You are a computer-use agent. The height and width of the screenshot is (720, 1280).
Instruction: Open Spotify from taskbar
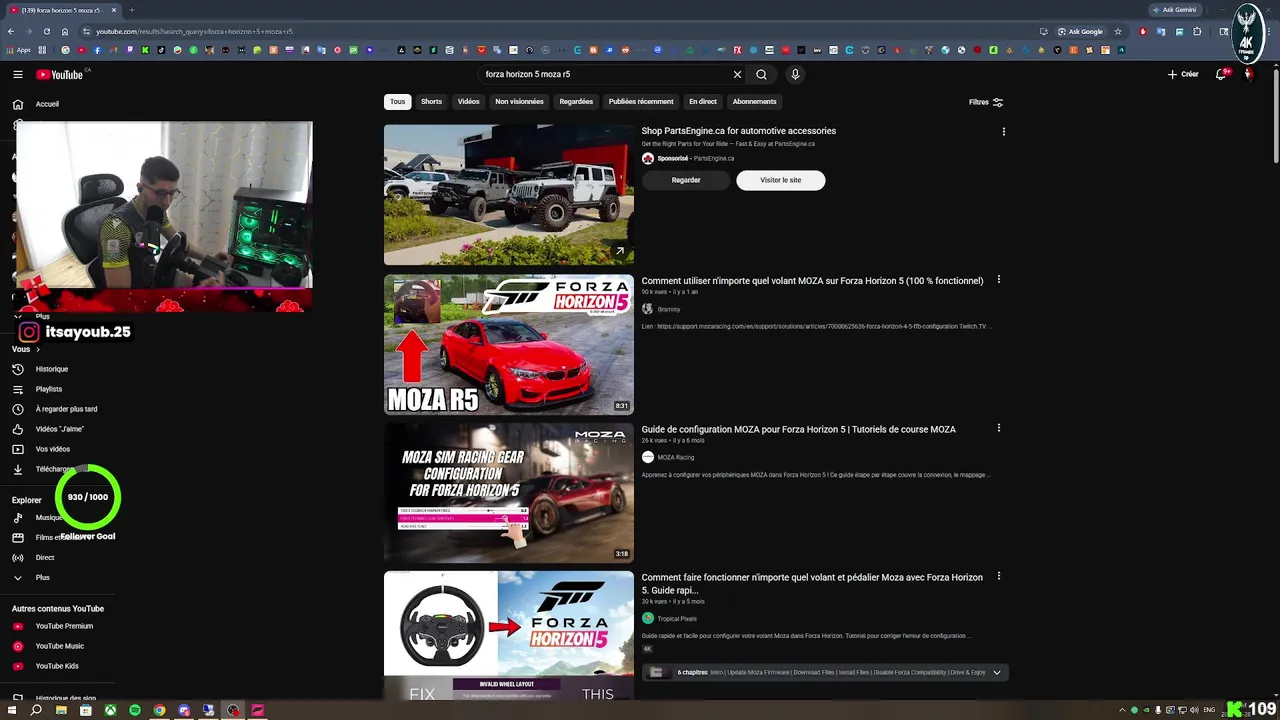(135, 710)
